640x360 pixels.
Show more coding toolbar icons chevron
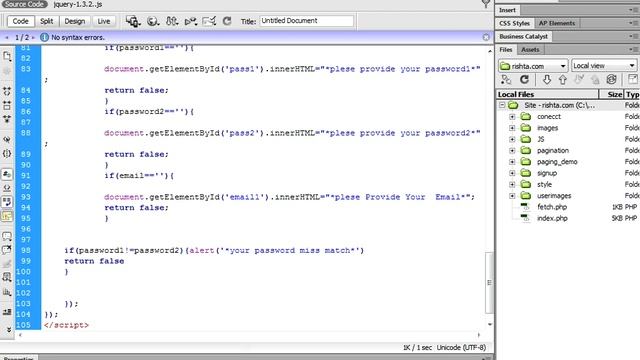point(8,329)
